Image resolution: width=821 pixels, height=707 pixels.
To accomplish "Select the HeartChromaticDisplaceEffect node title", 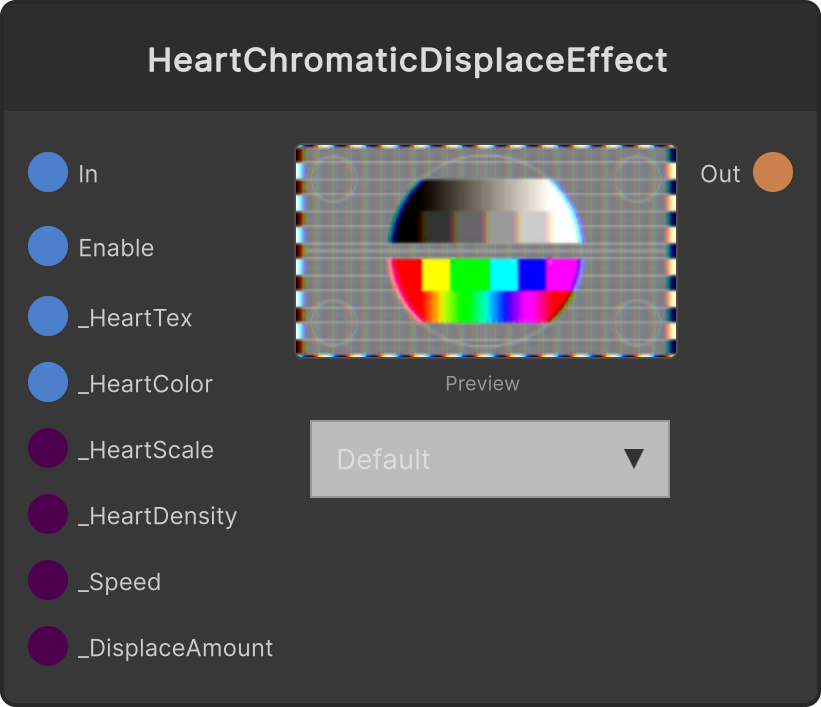I will click(407, 60).
